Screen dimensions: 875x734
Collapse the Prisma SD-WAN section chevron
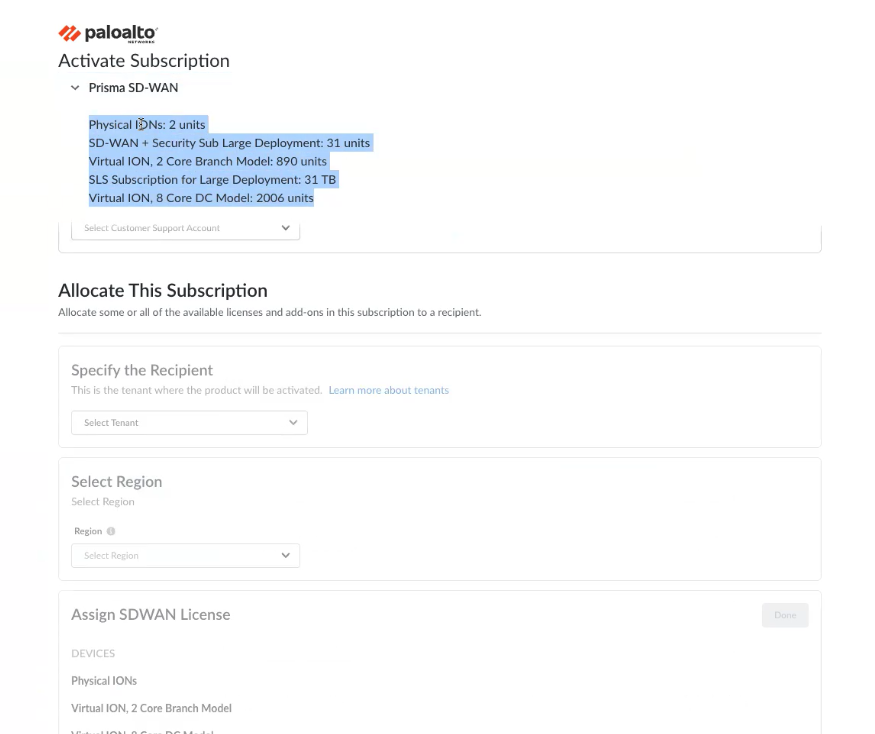[75, 88]
